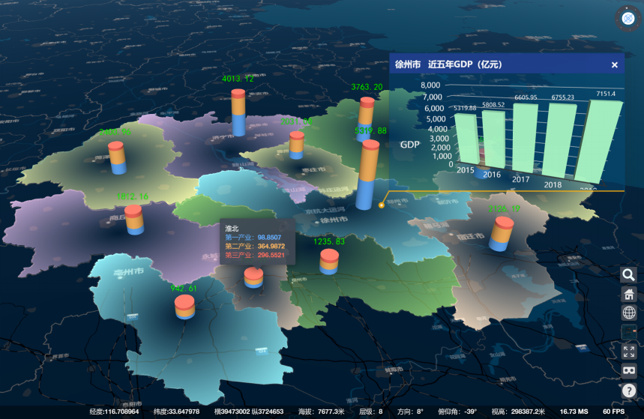This screenshot has height=419, width=644.
Task: Click the 徐州市 map label
Action: 334,220
